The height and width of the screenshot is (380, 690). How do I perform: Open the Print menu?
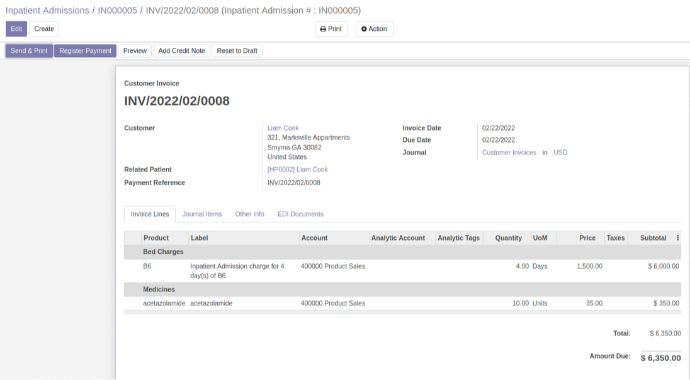coord(331,29)
